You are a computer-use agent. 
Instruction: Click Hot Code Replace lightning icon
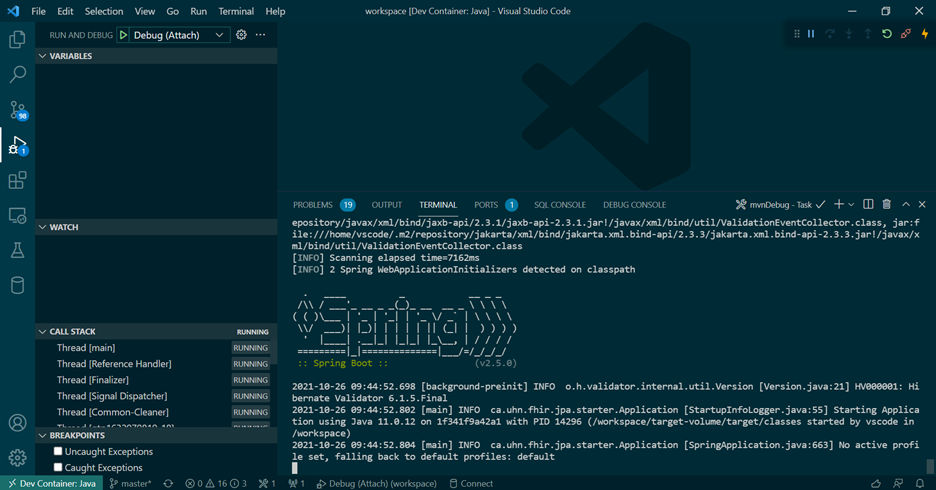click(925, 34)
